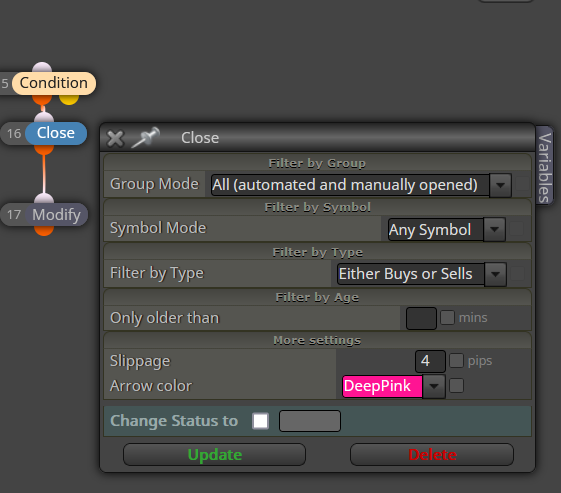
Task: Click input connector atop Modify block
Action: pyautogui.click(x=44, y=199)
